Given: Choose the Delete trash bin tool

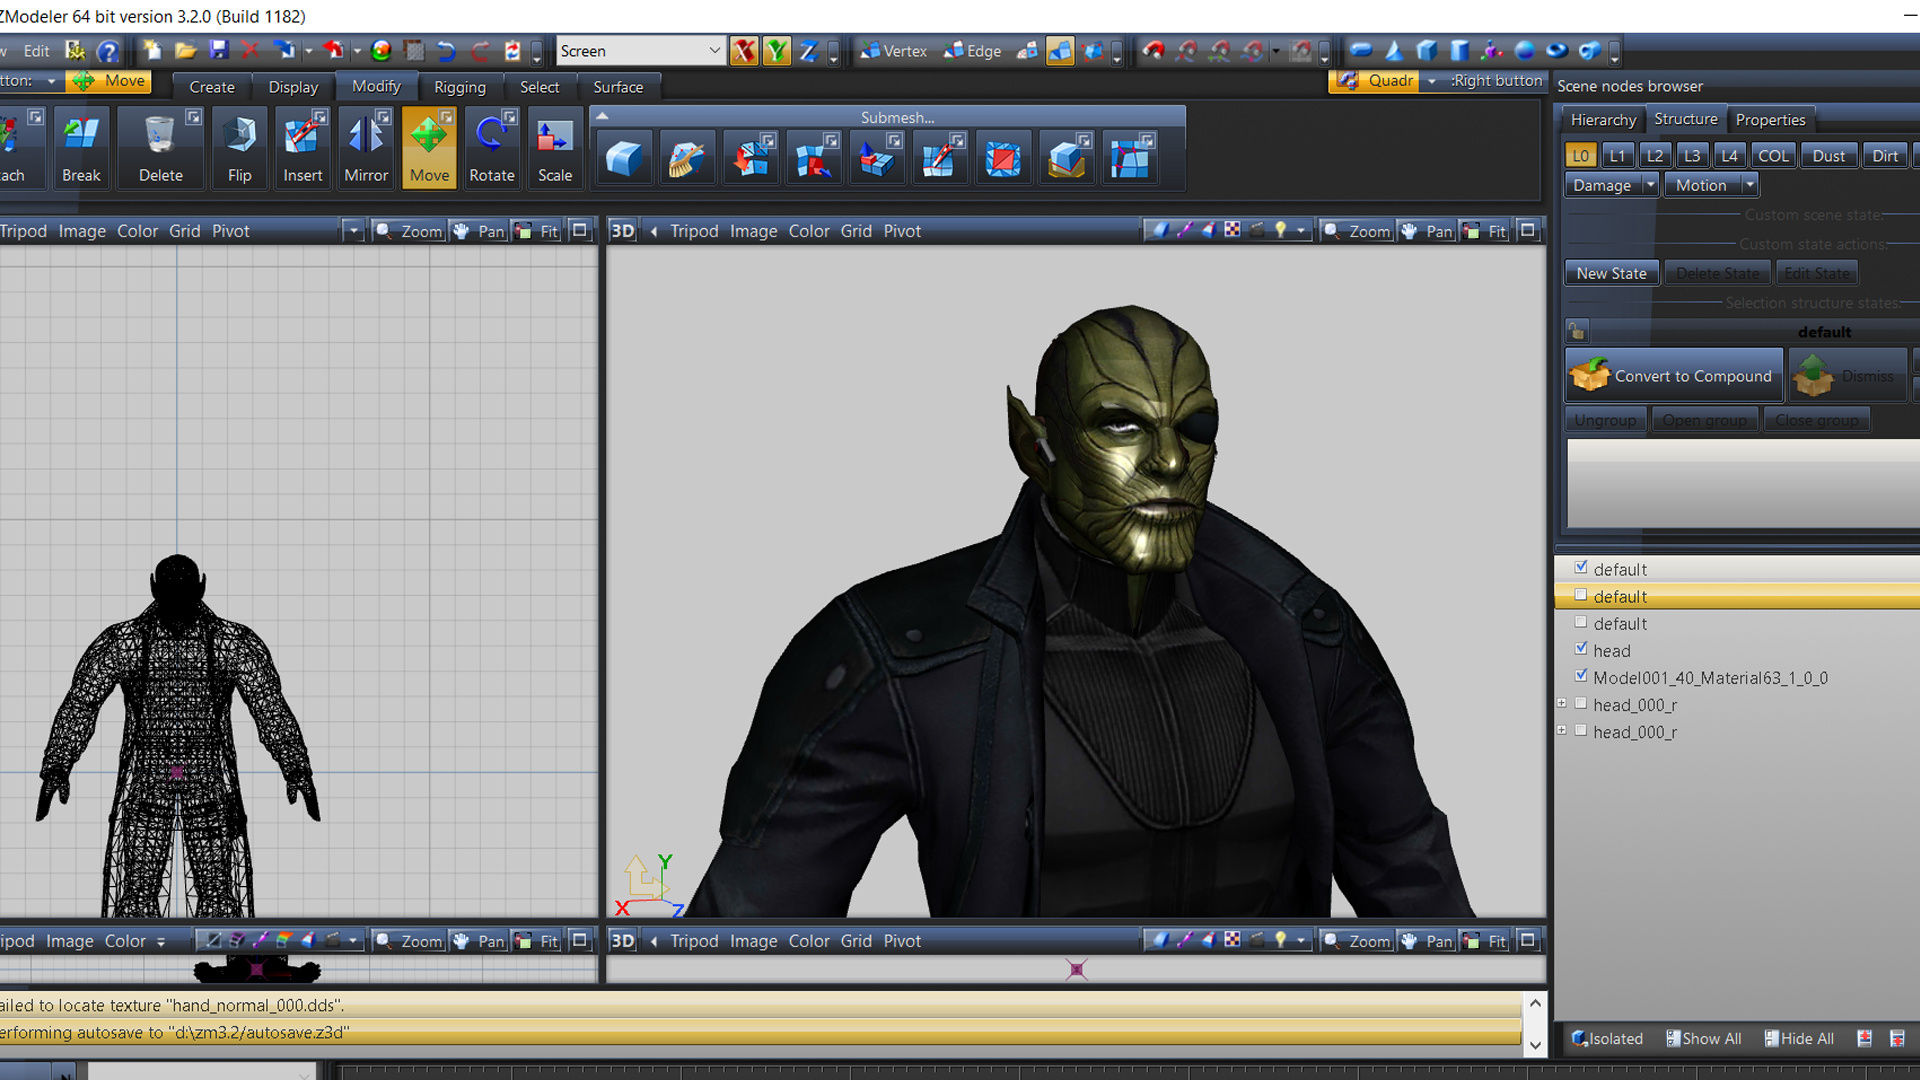Looking at the screenshot, I should tap(160, 148).
